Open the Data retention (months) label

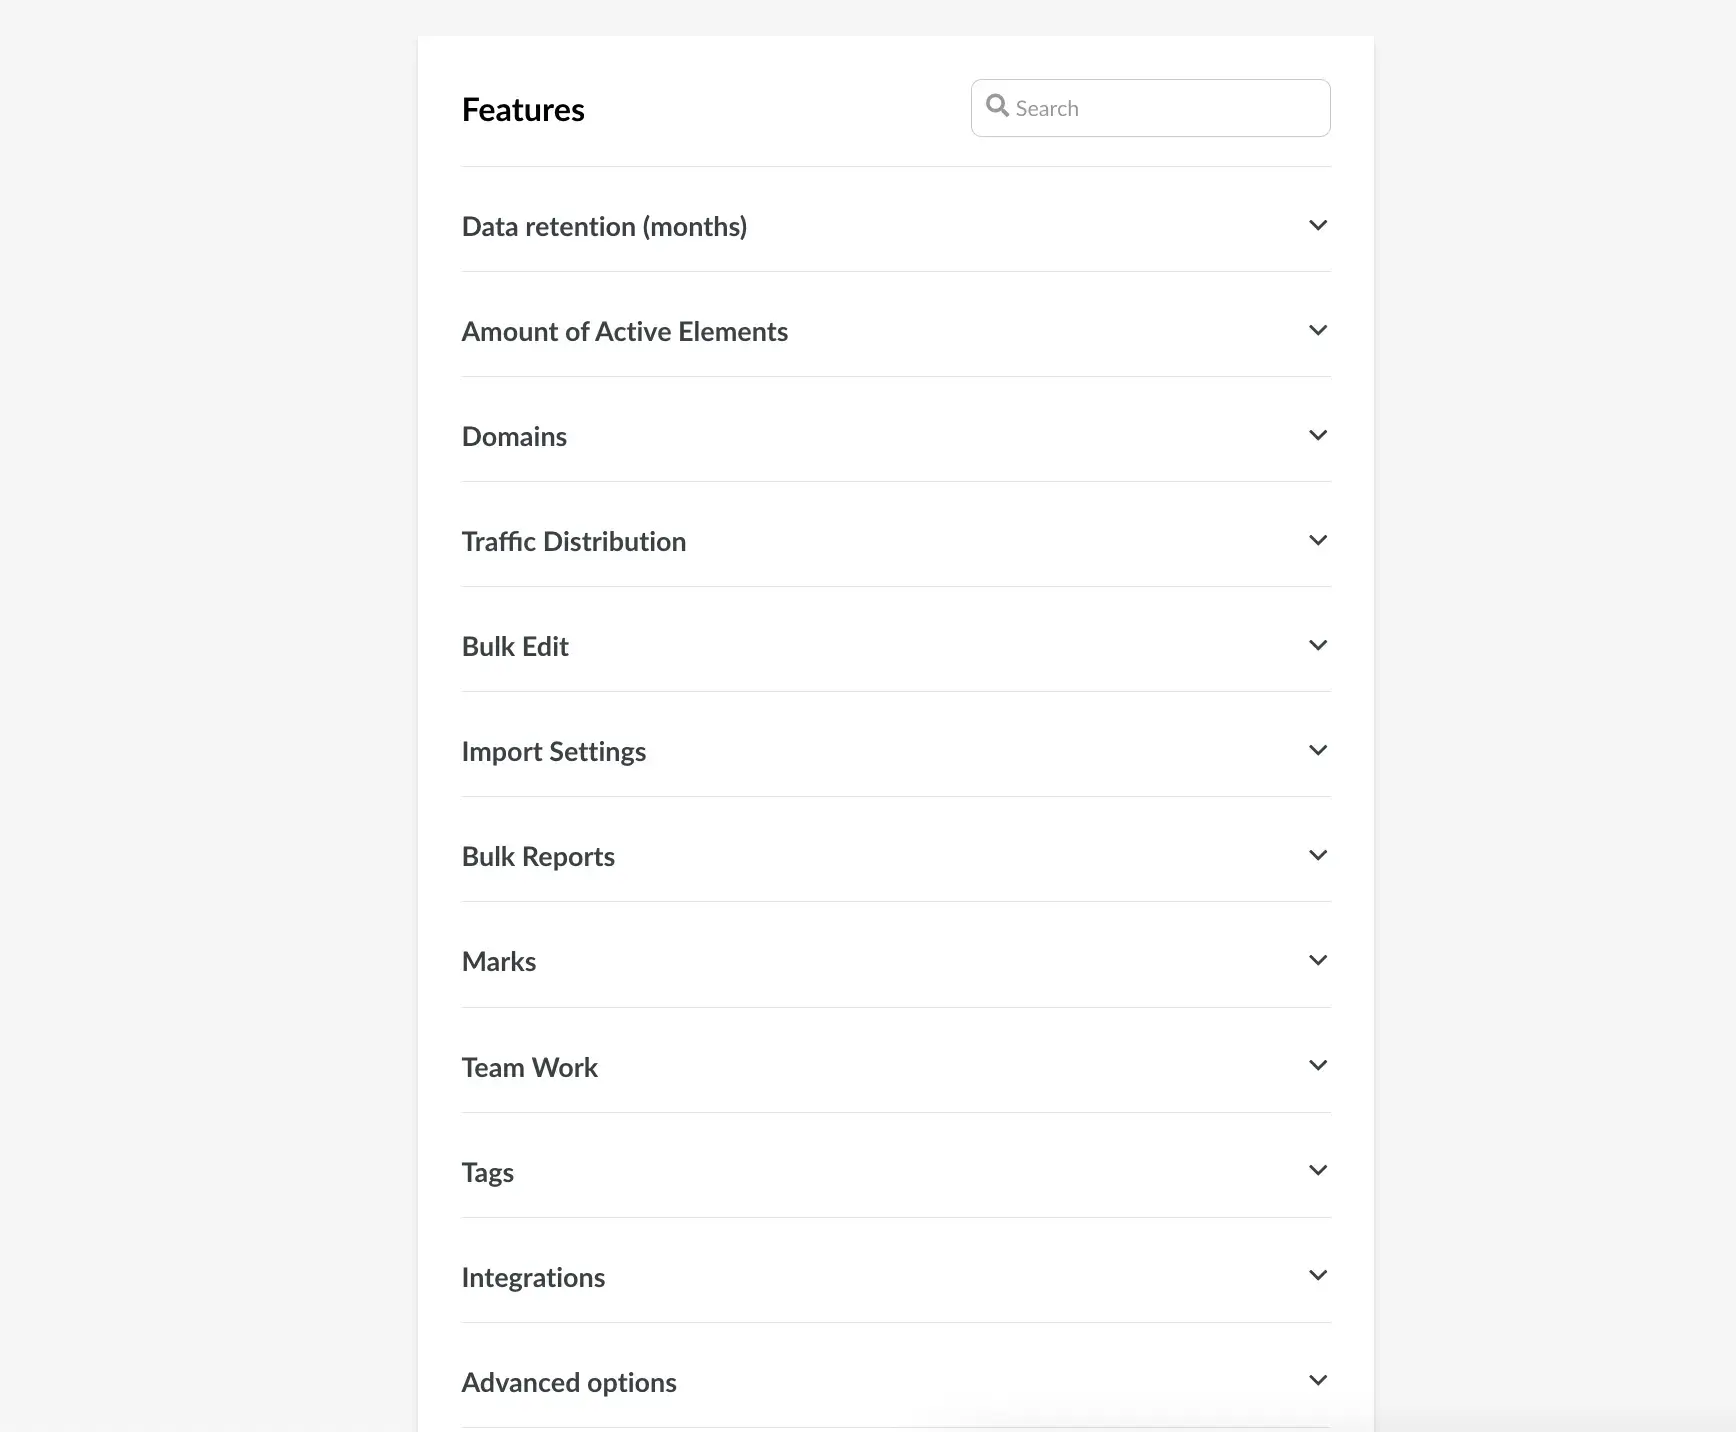point(604,227)
